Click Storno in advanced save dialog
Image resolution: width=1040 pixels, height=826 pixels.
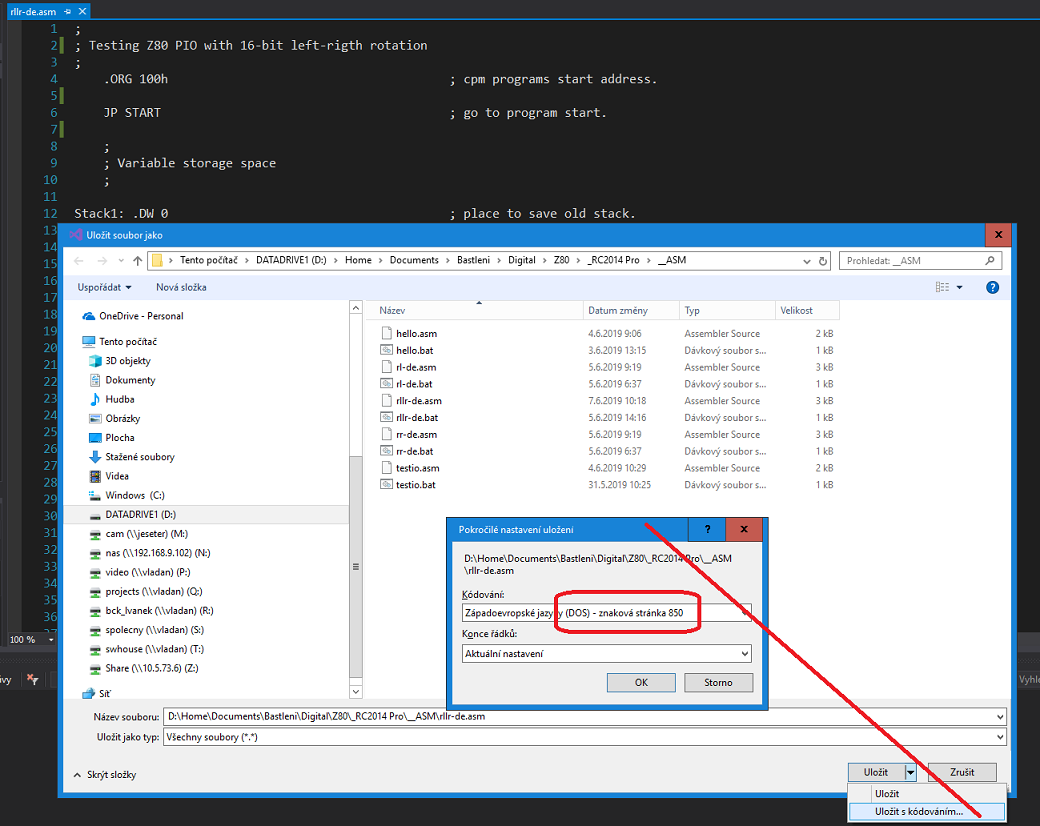pos(718,683)
